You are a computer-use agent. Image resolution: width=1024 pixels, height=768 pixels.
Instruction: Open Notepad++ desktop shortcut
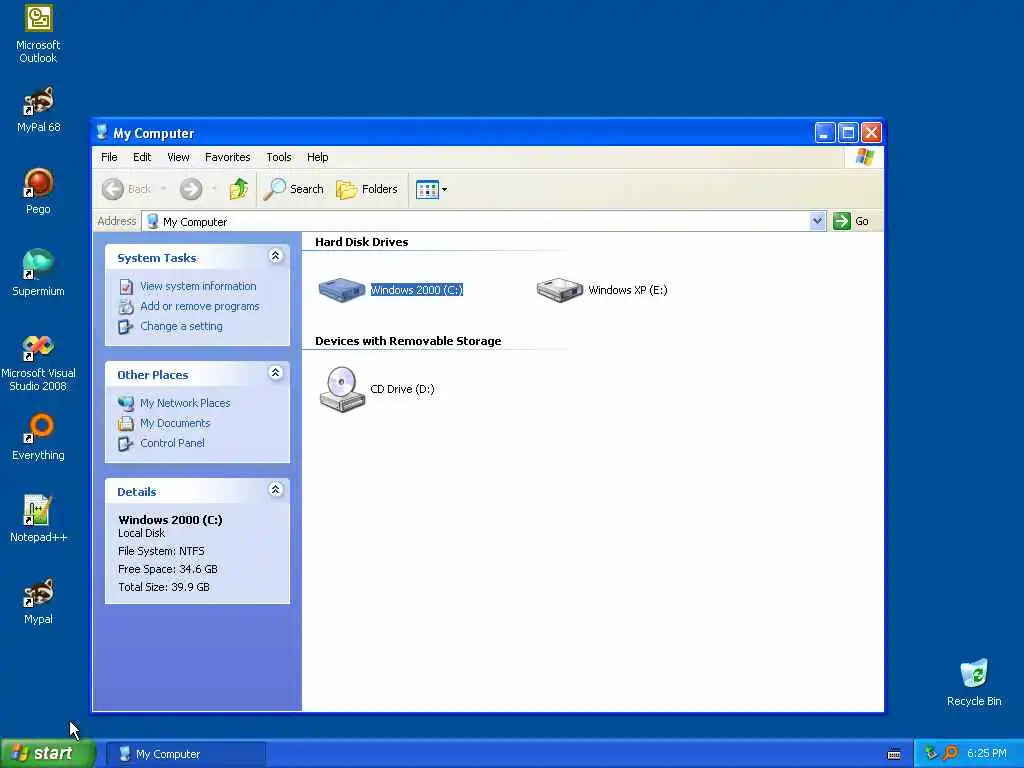pyautogui.click(x=38, y=519)
